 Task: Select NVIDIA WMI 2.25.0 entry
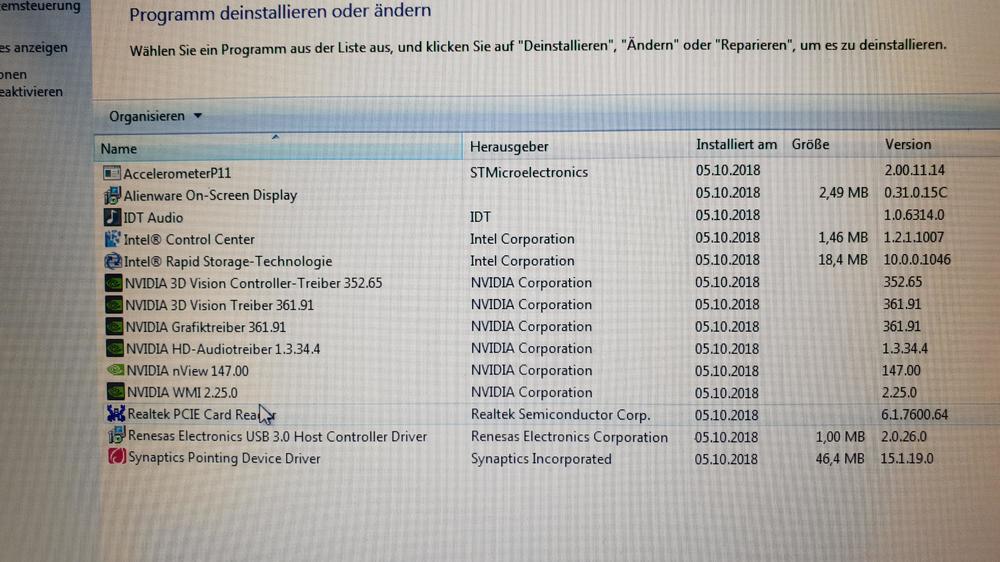pos(182,393)
